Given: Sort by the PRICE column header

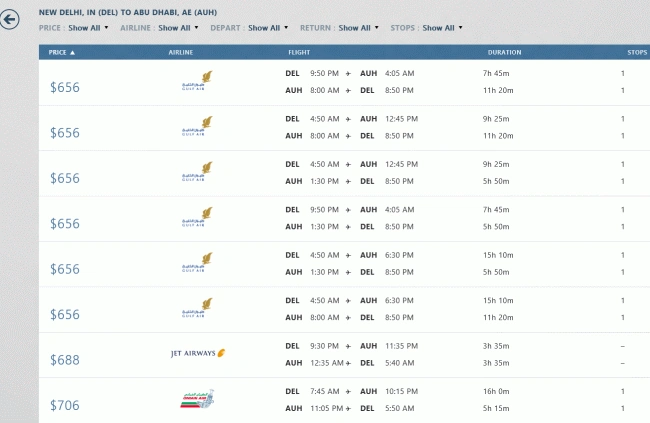Looking at the screenshot, I should (x=62, y=52).
